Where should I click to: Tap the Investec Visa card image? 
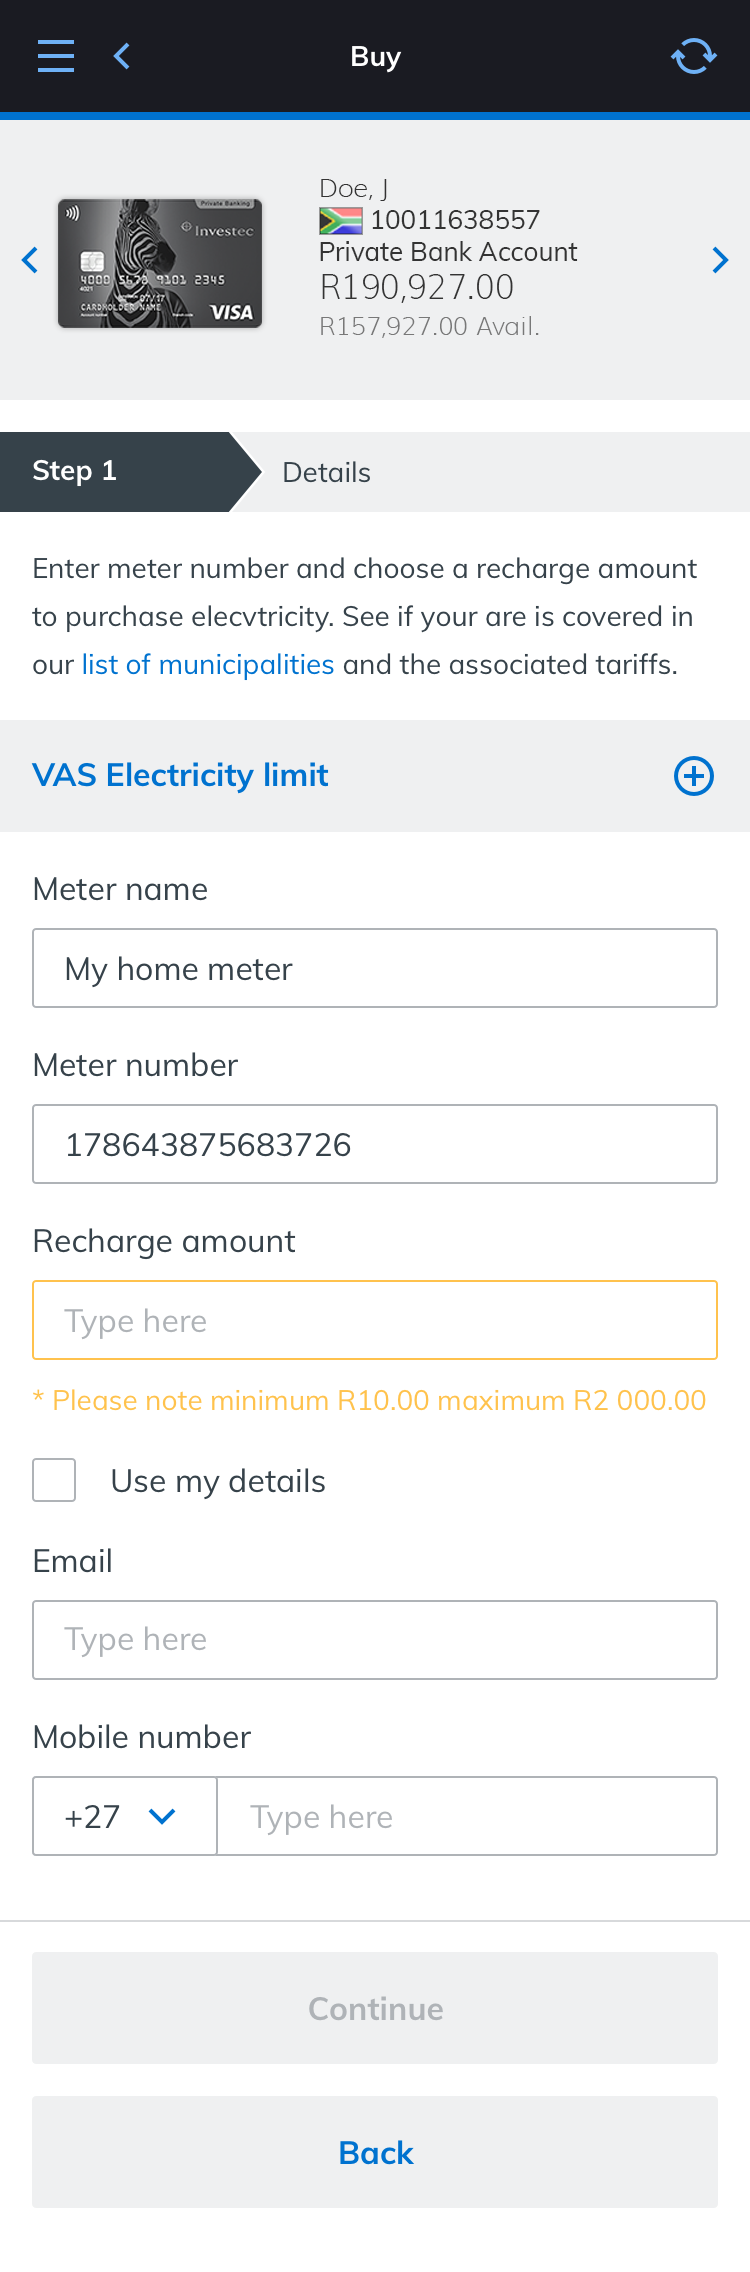[x=160, y=263]
